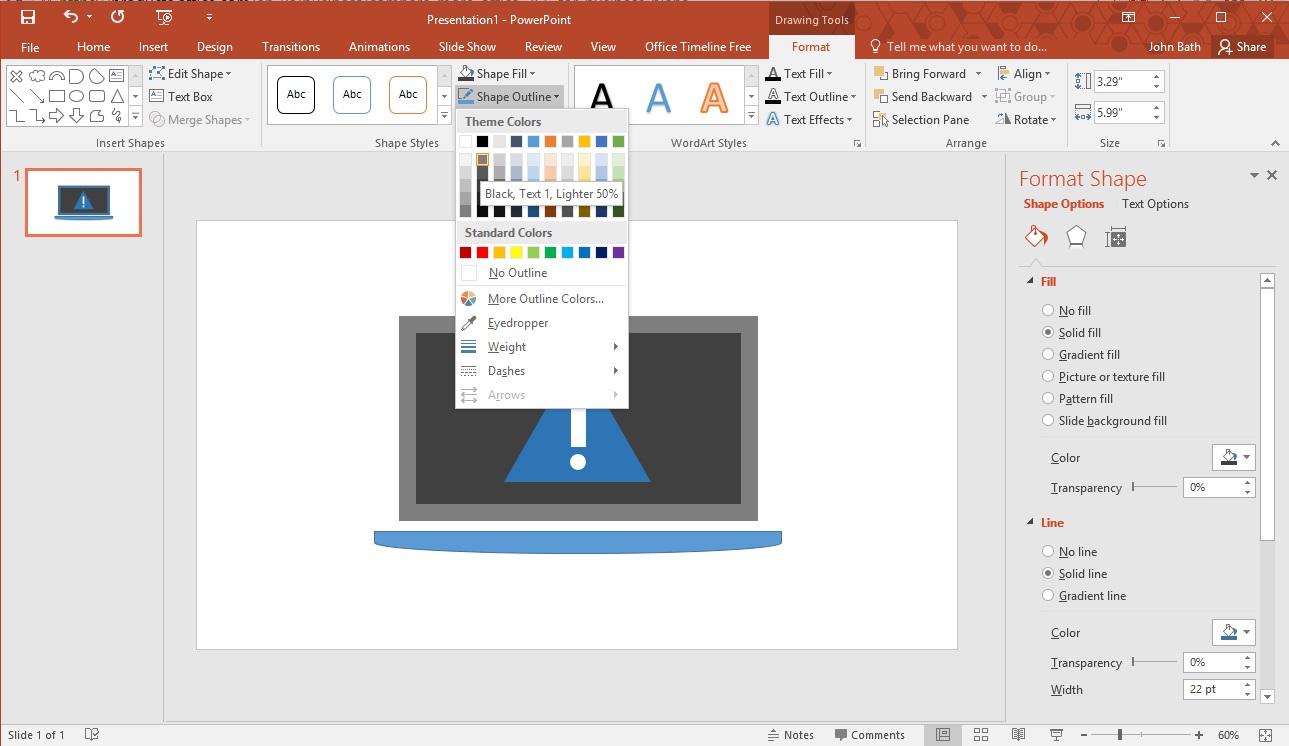Viewport: 1289px width, 746px height.
Task: Select the slide thumbnail in the panel
Action: 83,201
